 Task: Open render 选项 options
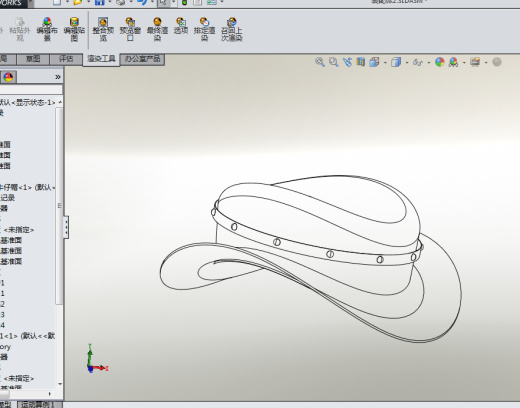(x=181, y=26)
